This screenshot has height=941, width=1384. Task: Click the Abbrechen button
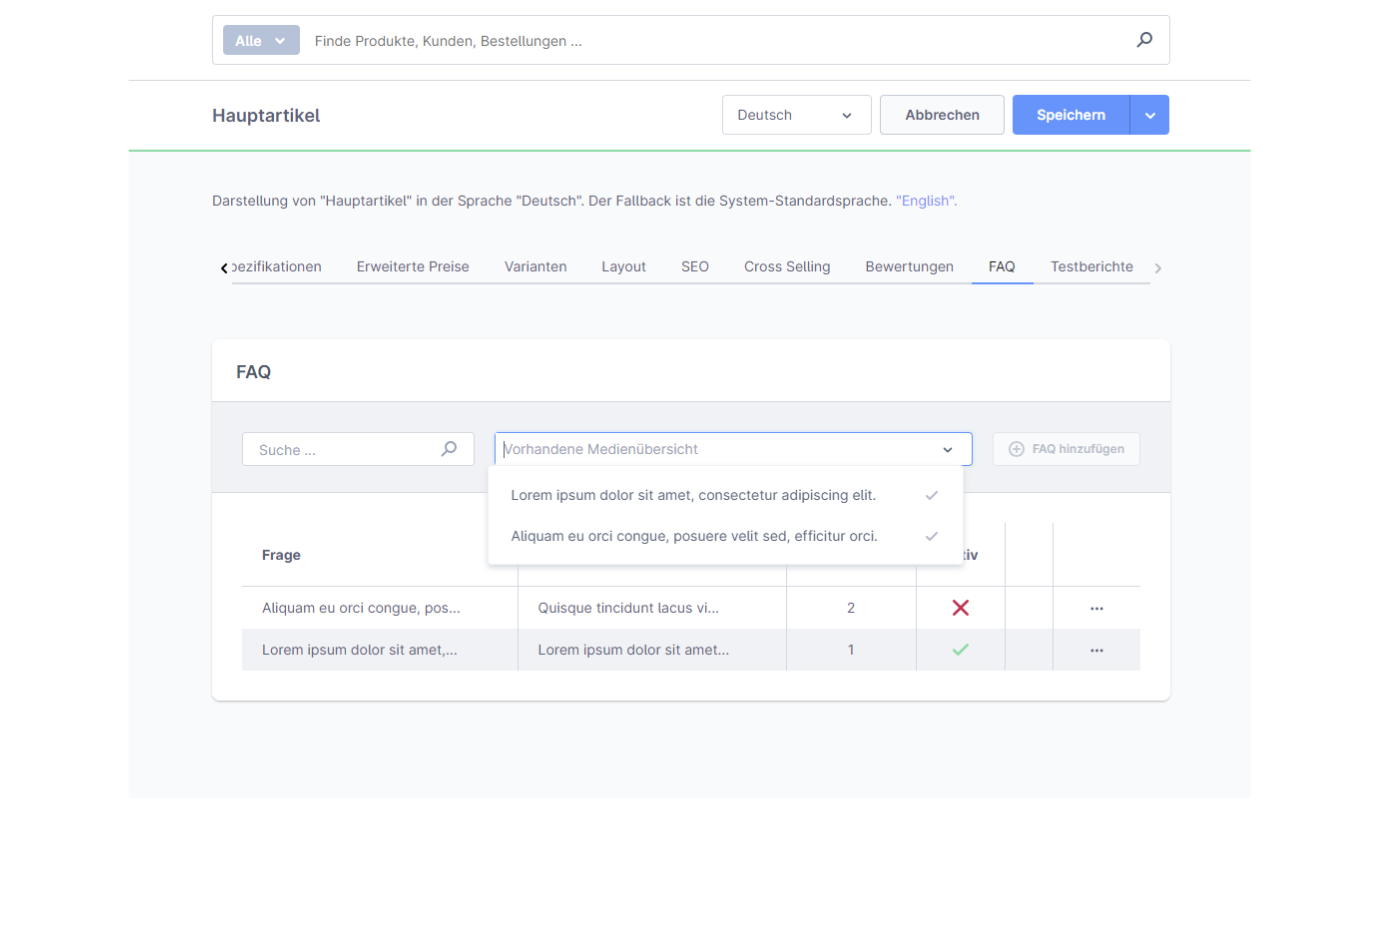tap(942, 115)
